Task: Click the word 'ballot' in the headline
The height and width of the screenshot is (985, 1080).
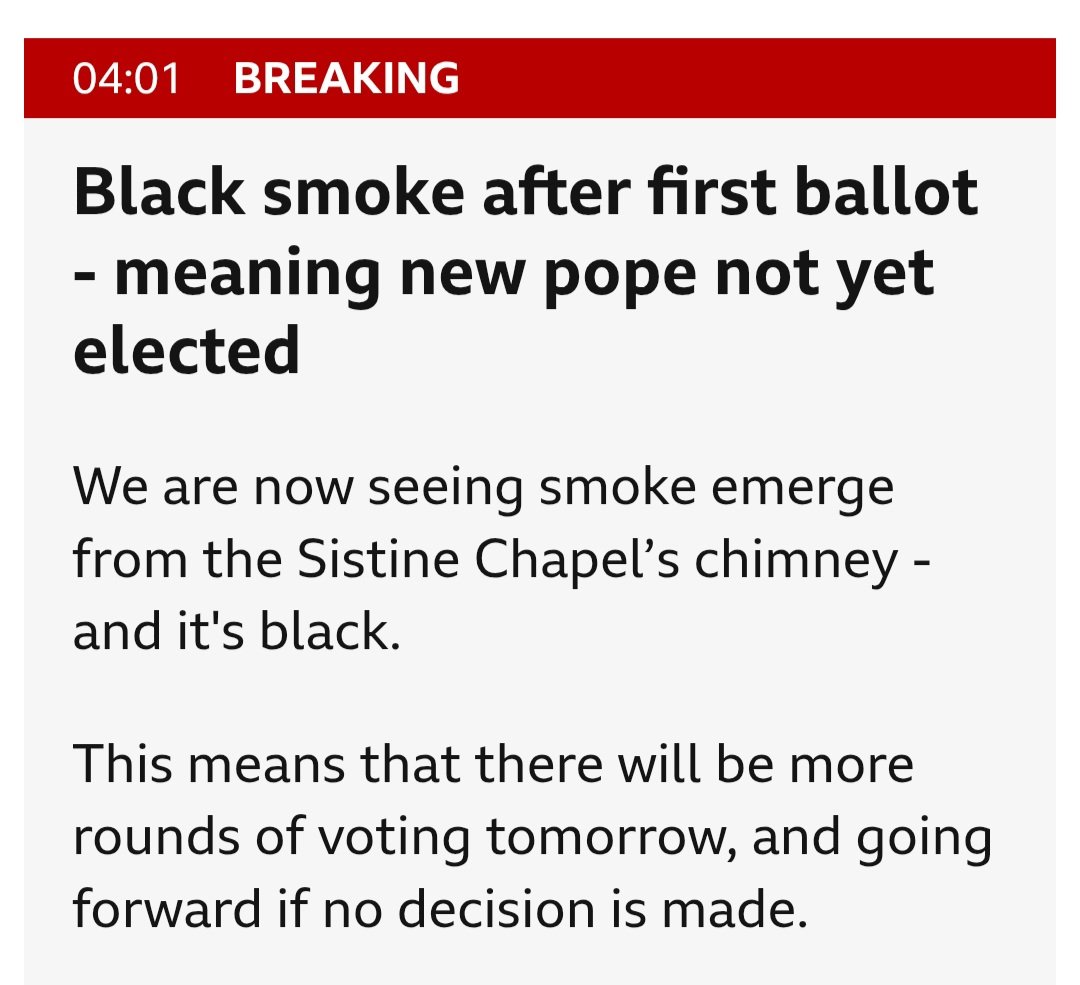Action: (x=886, y=192)
